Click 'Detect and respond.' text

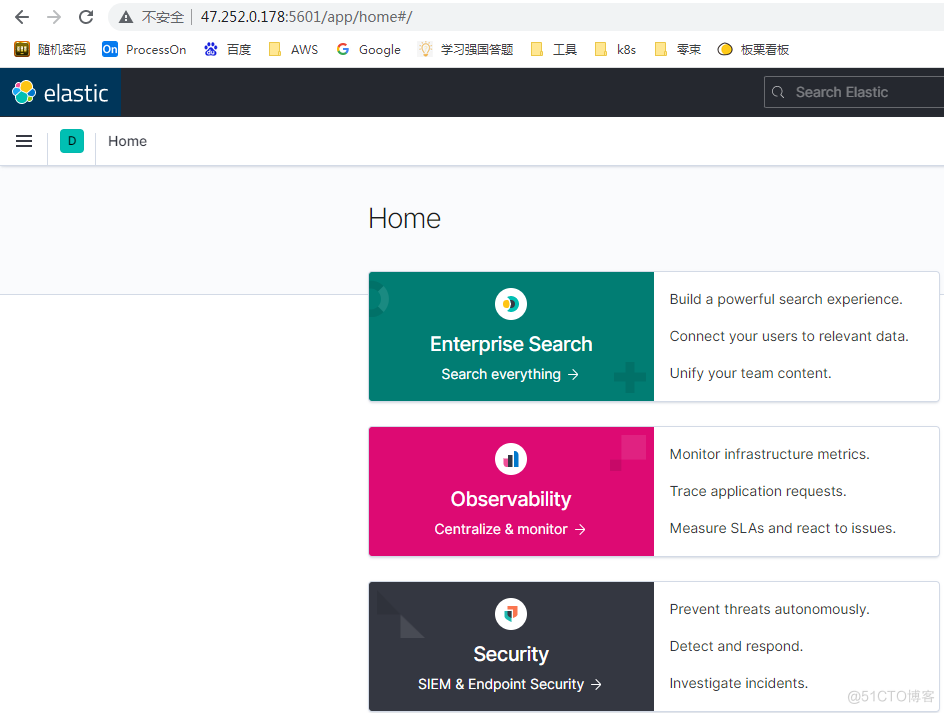(736, 646)
